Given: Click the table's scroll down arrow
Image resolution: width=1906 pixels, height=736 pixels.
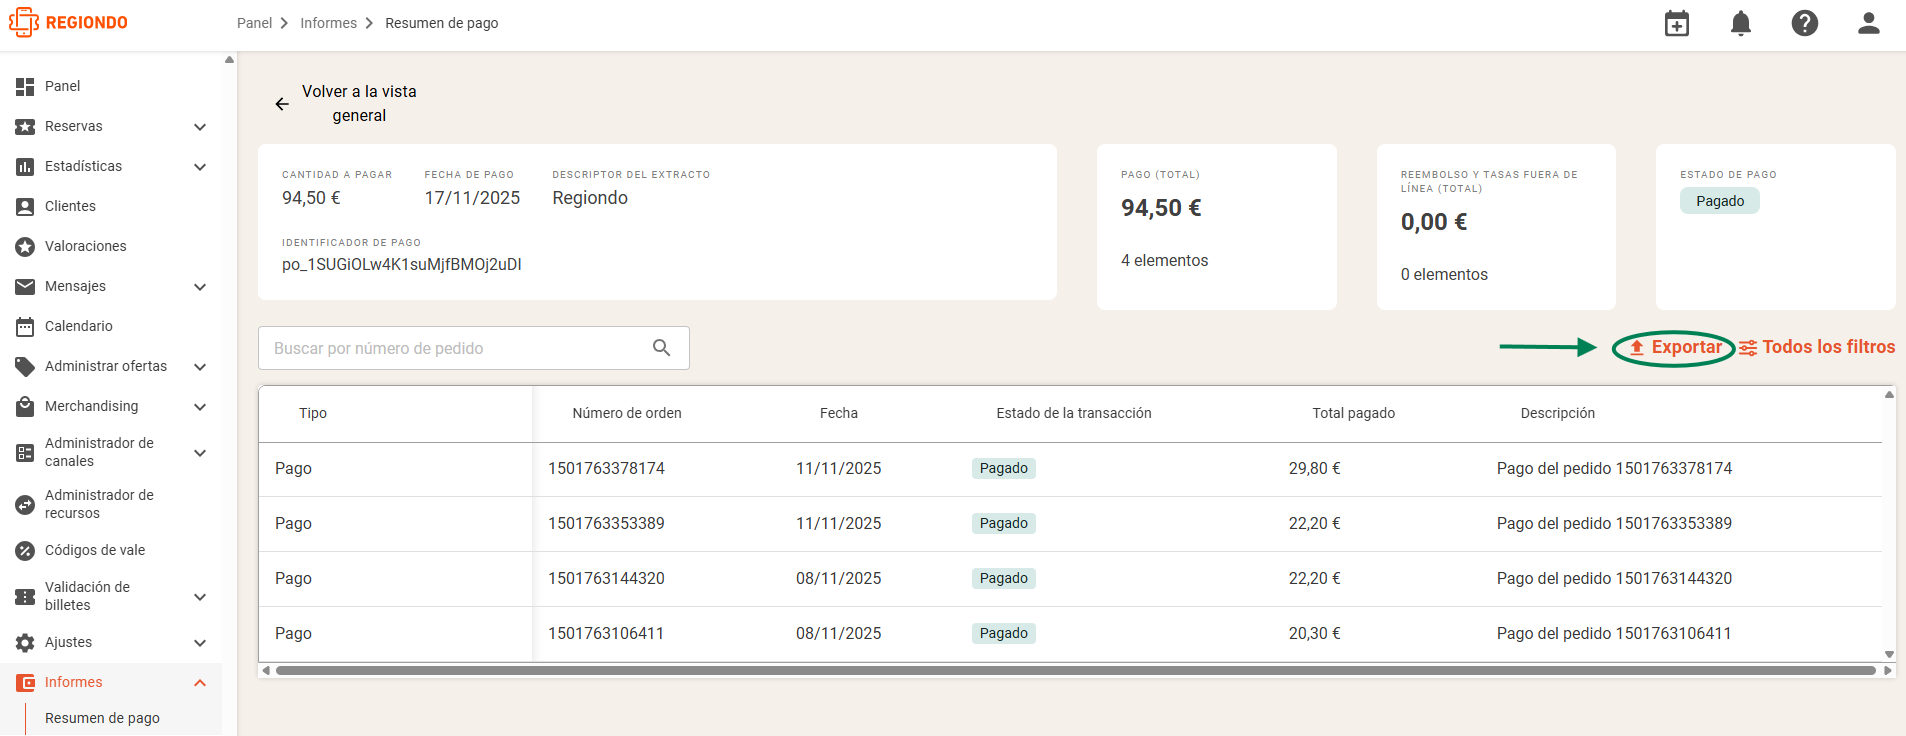Looking at the screenshot, I should click(x=1889, y=655).
